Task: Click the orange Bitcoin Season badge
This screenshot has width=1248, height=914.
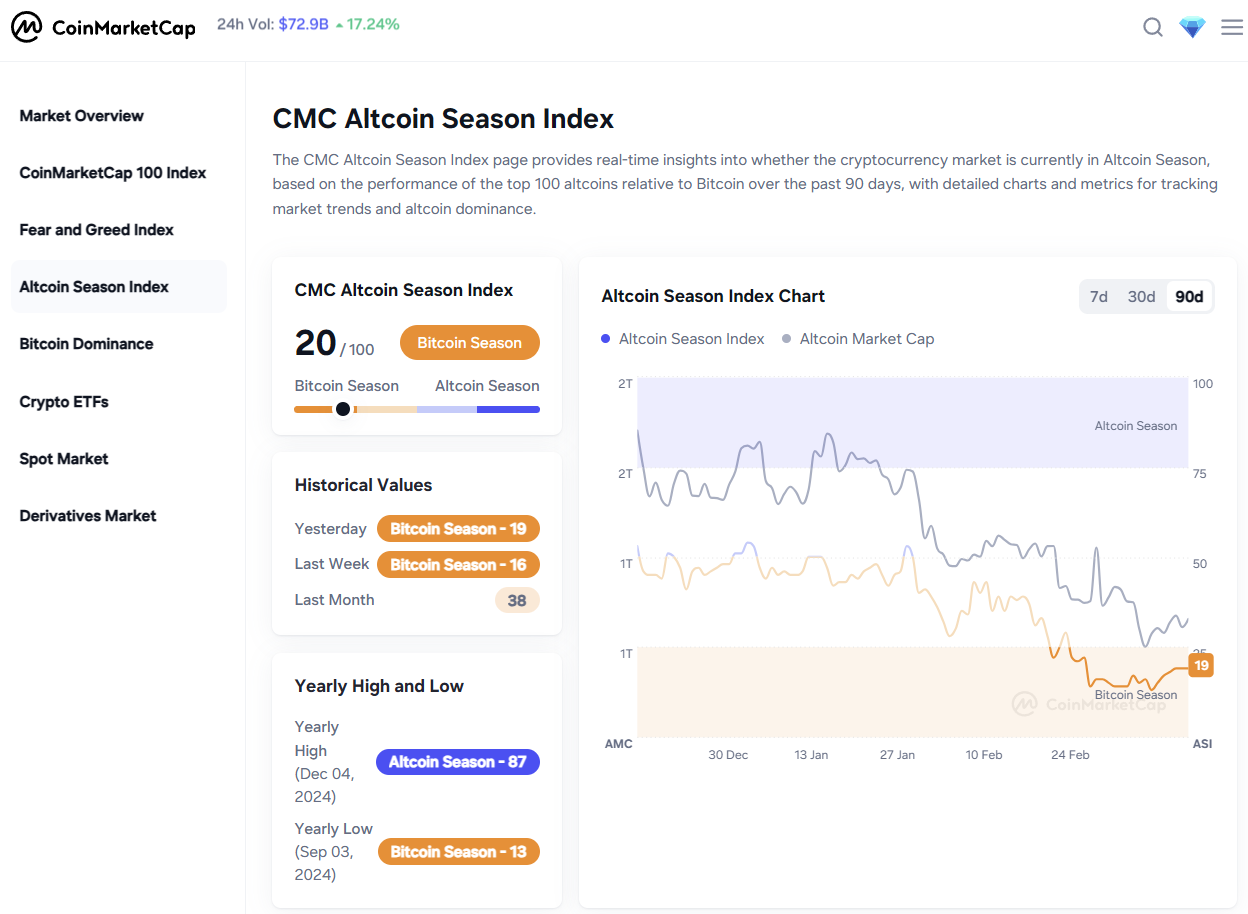Action: pyautogui.click(x=469, y=343)
